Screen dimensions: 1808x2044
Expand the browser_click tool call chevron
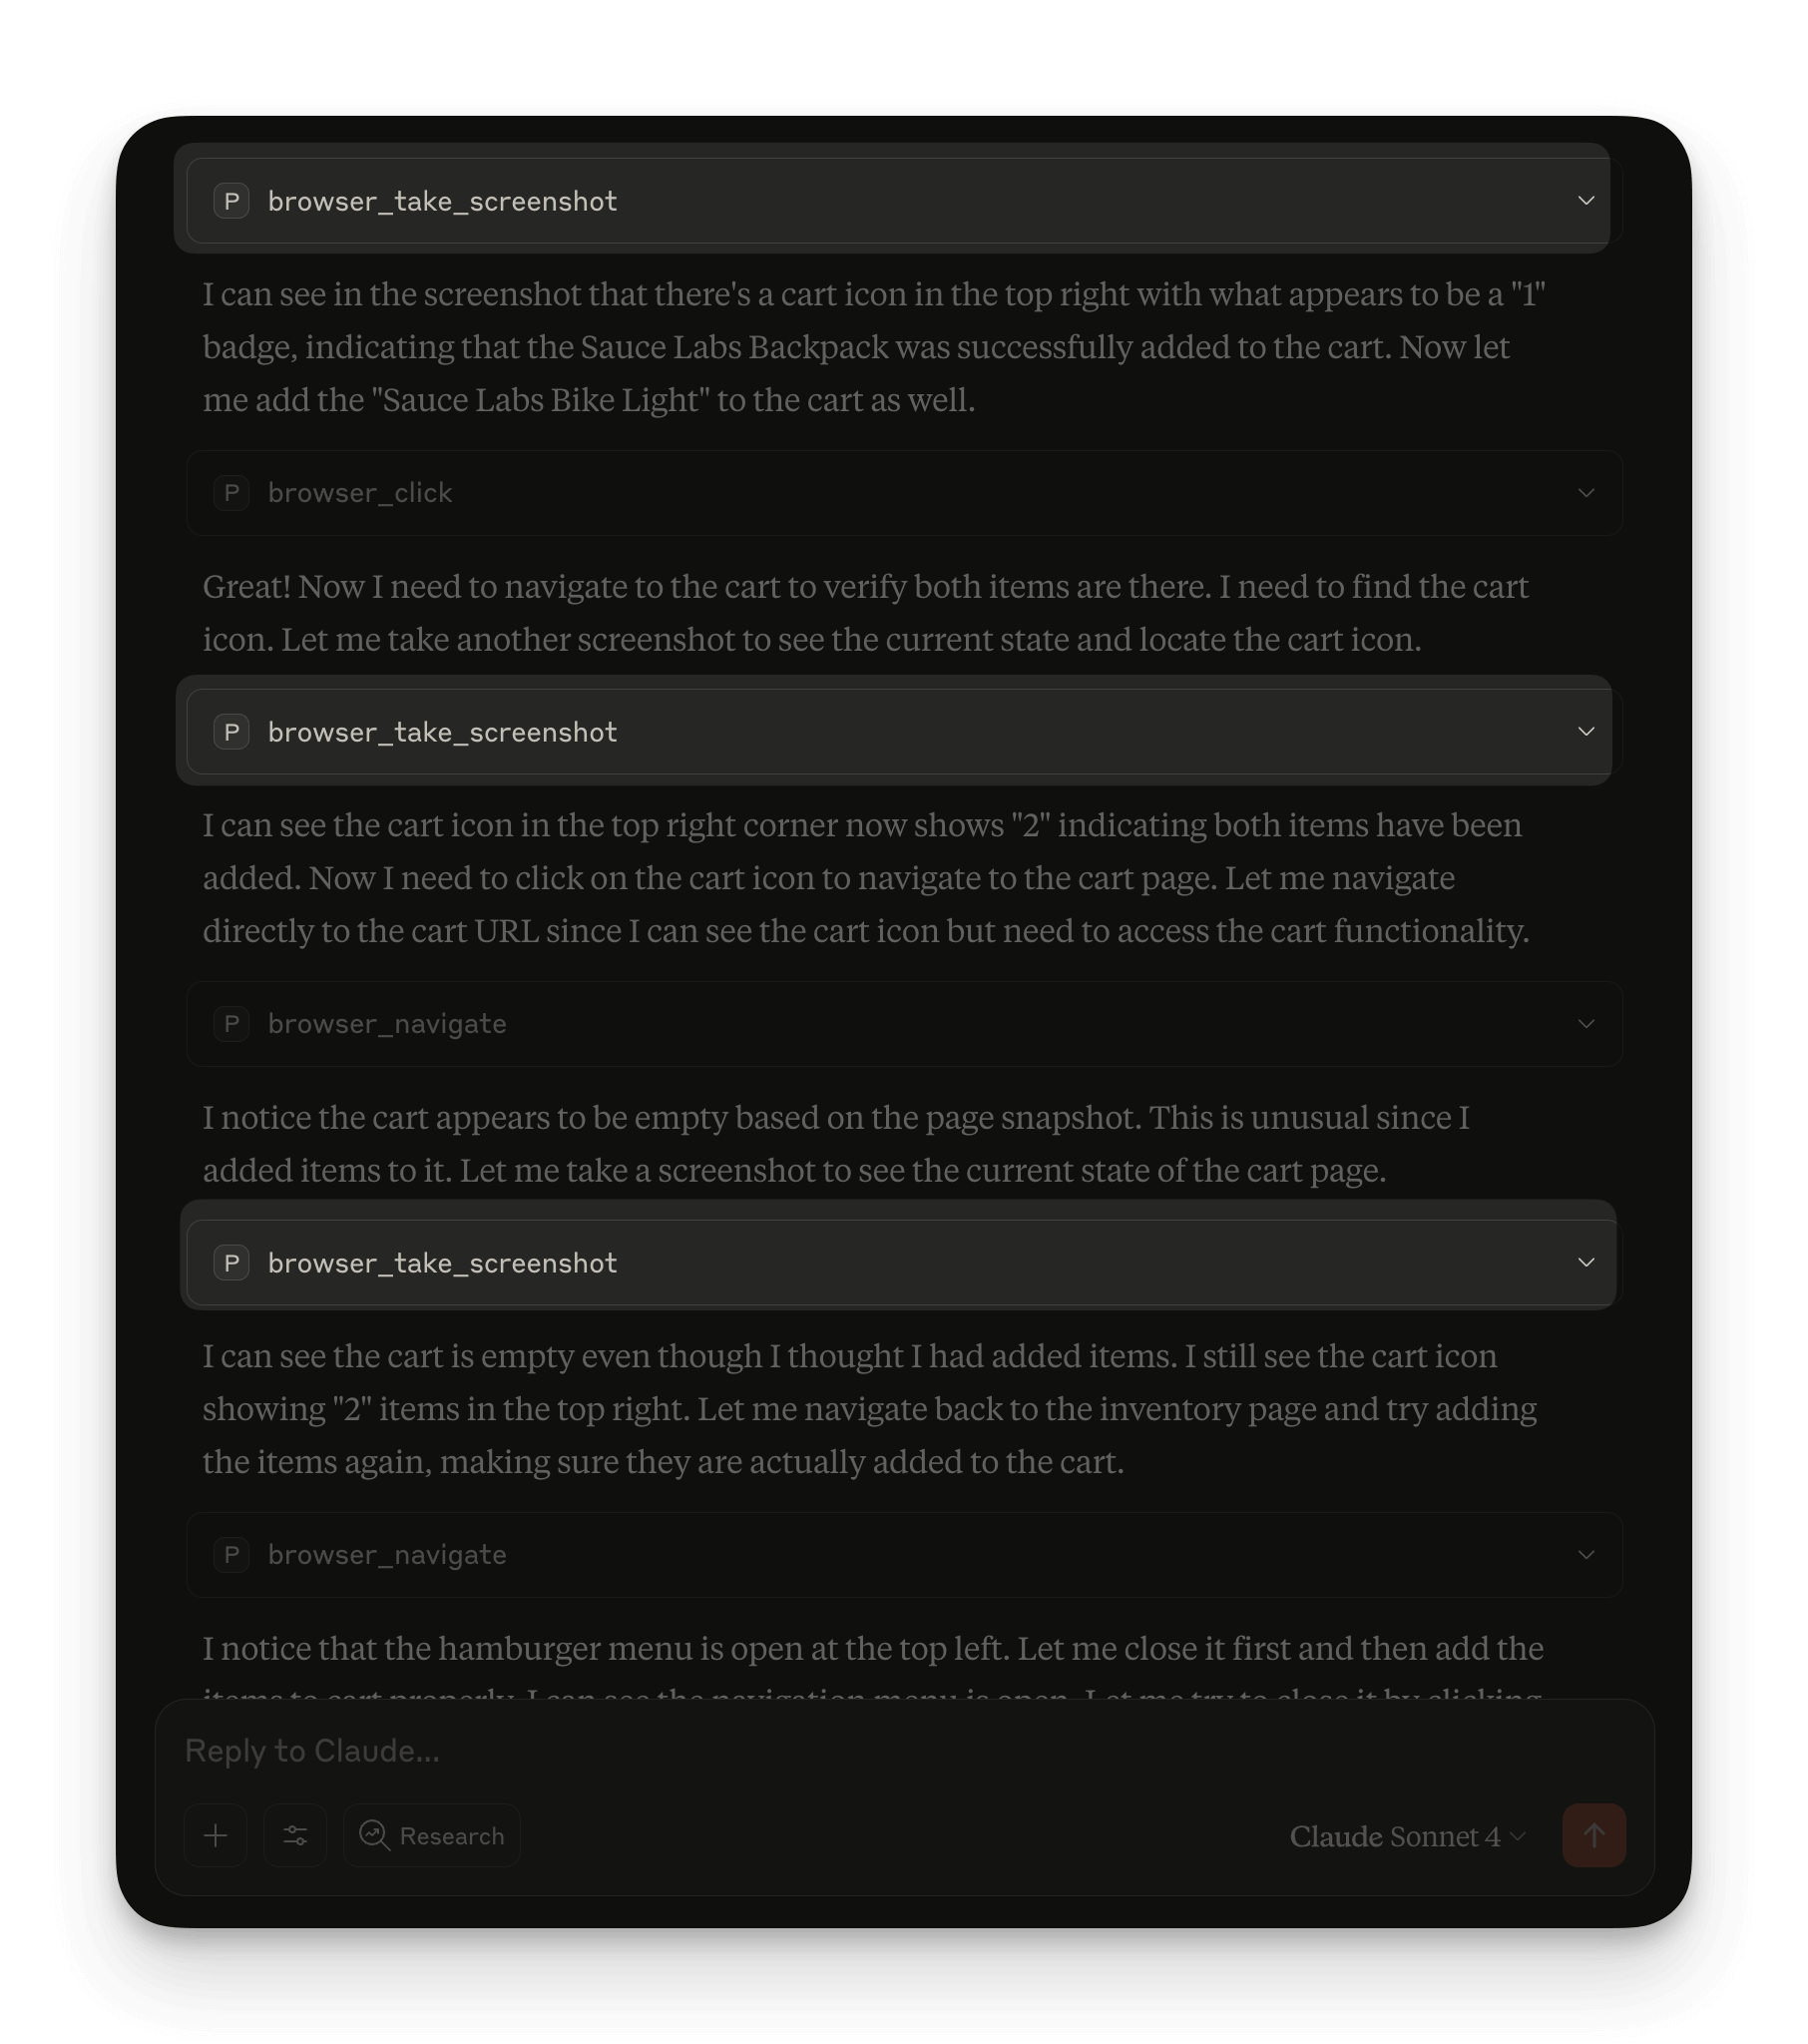click(x=1586, y=493)
